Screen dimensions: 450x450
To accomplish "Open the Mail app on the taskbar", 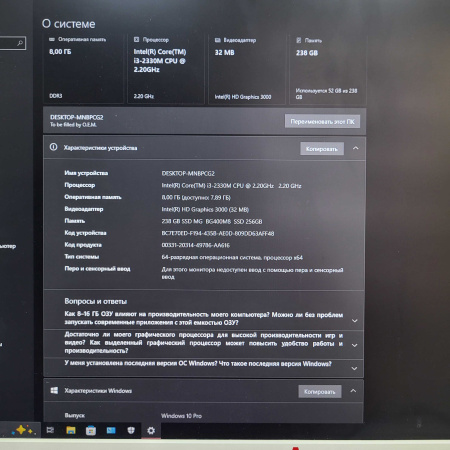I will (x=111, y=430).
